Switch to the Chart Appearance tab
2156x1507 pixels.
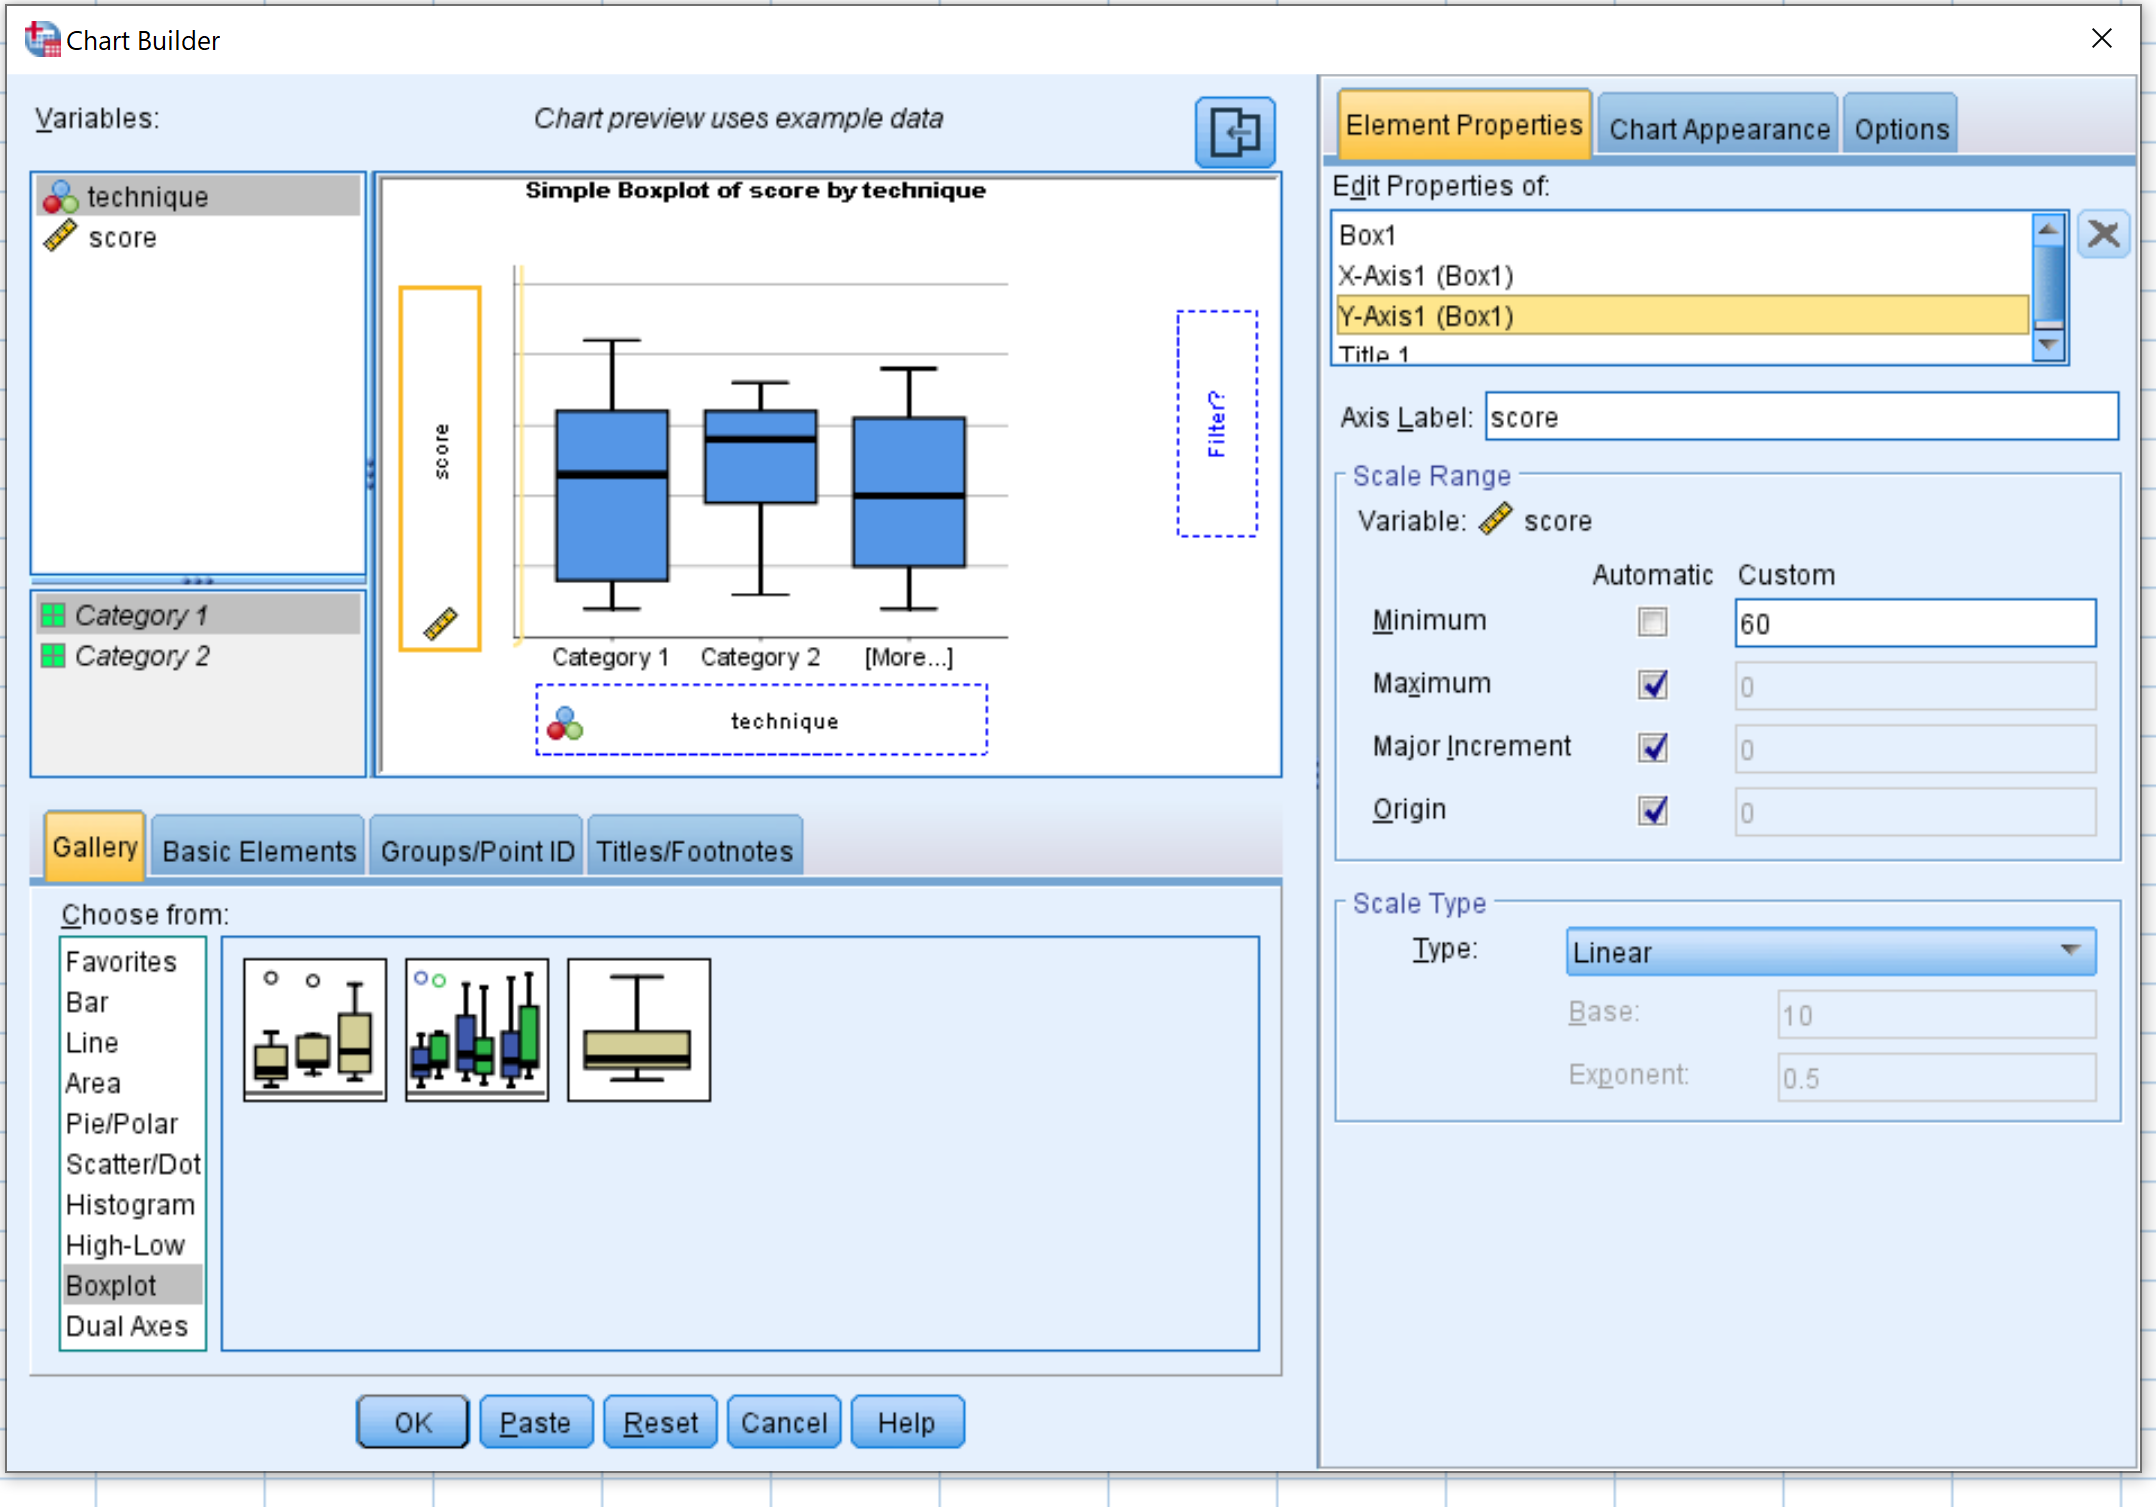pos(1718,128)
